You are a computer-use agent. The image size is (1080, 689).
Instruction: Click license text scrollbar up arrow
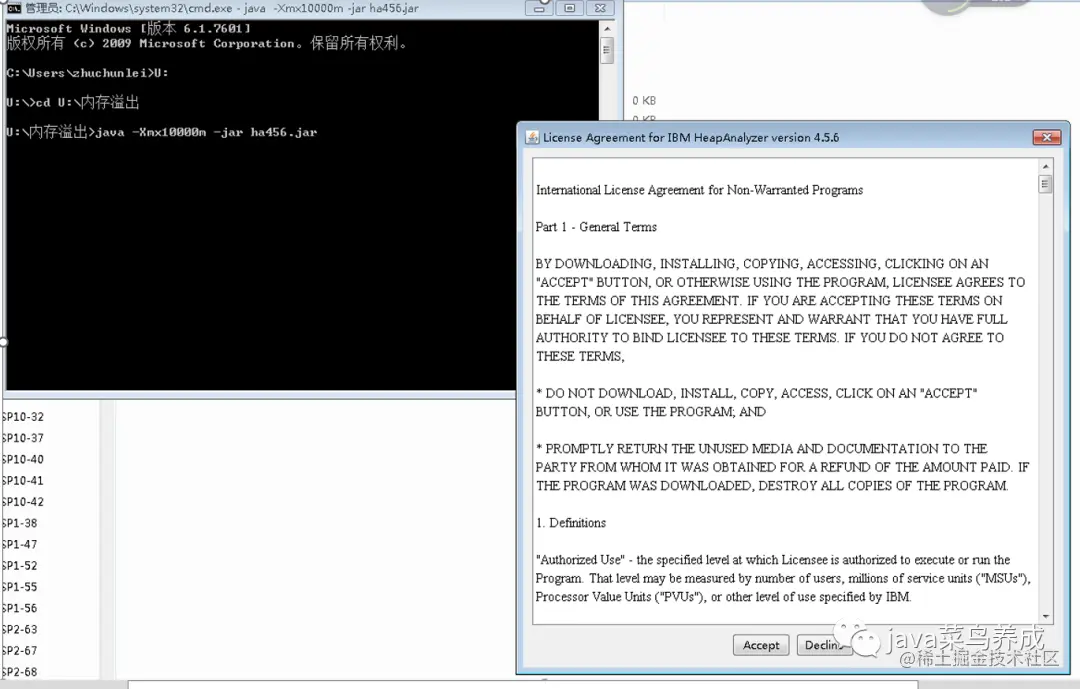pyautogui.click(x=1046, y=167)
